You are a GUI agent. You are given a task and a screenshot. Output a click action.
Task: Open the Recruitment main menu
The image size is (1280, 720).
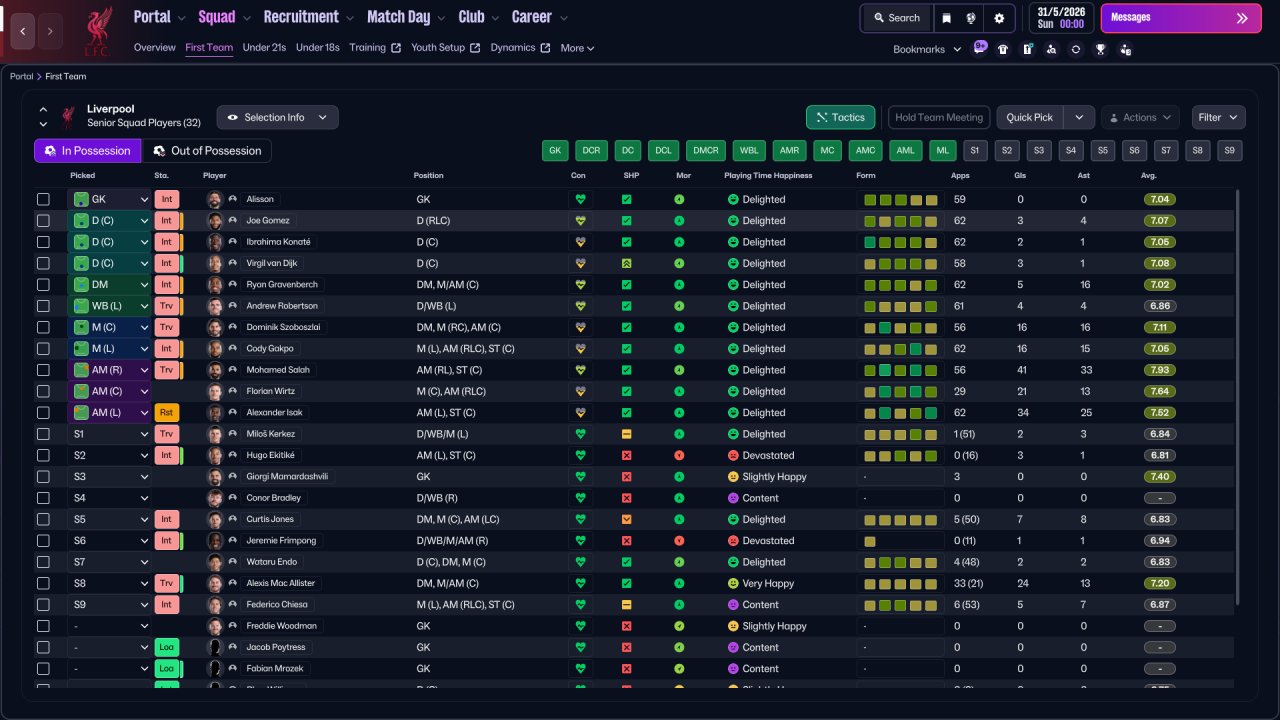pyautogui.click(x=309, y=17)
